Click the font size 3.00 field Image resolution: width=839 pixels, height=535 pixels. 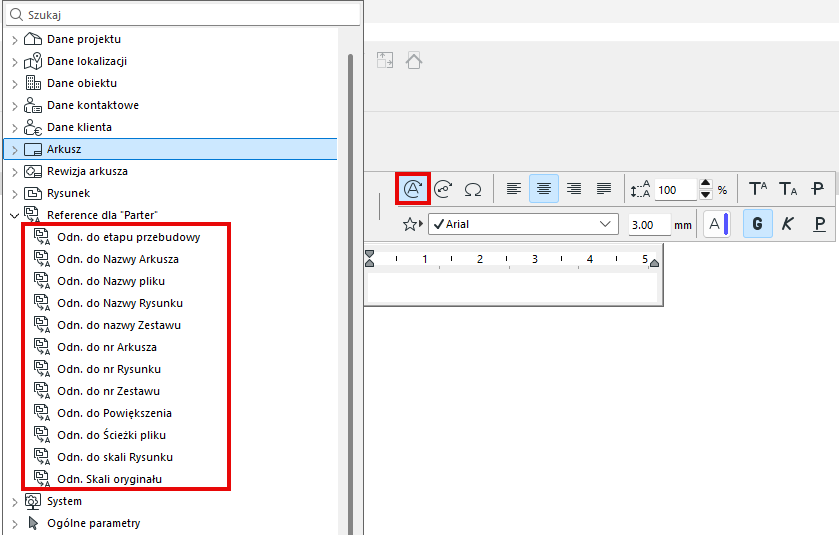coord(650,225)
